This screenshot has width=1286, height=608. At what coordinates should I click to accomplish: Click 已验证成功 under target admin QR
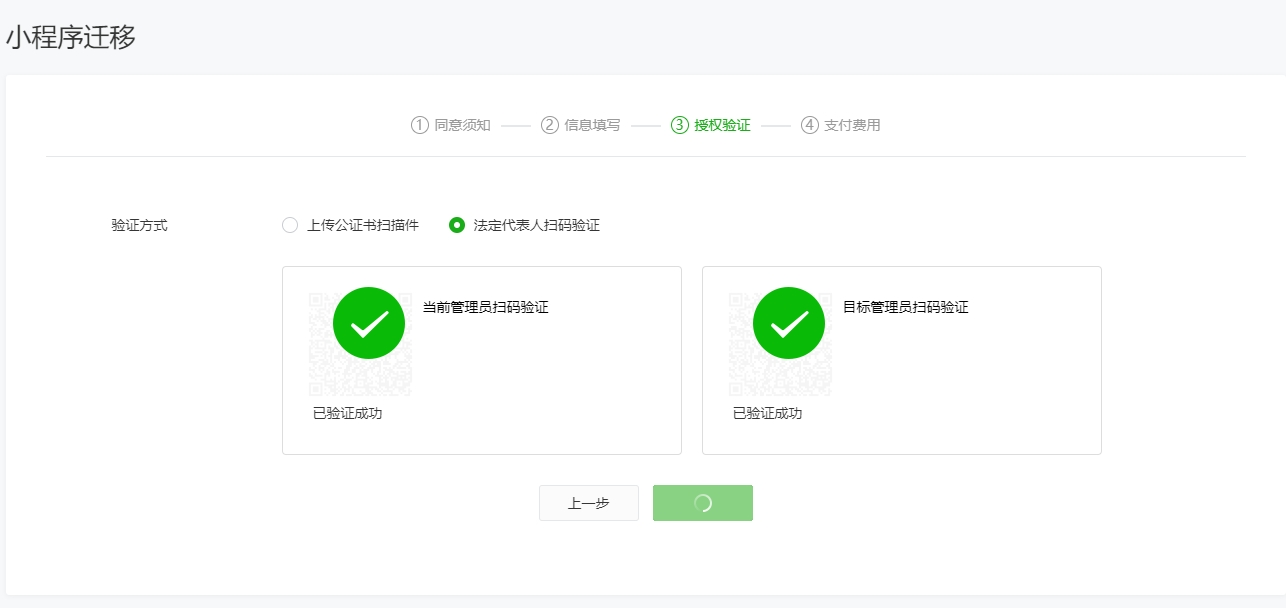tap(767, 413)
